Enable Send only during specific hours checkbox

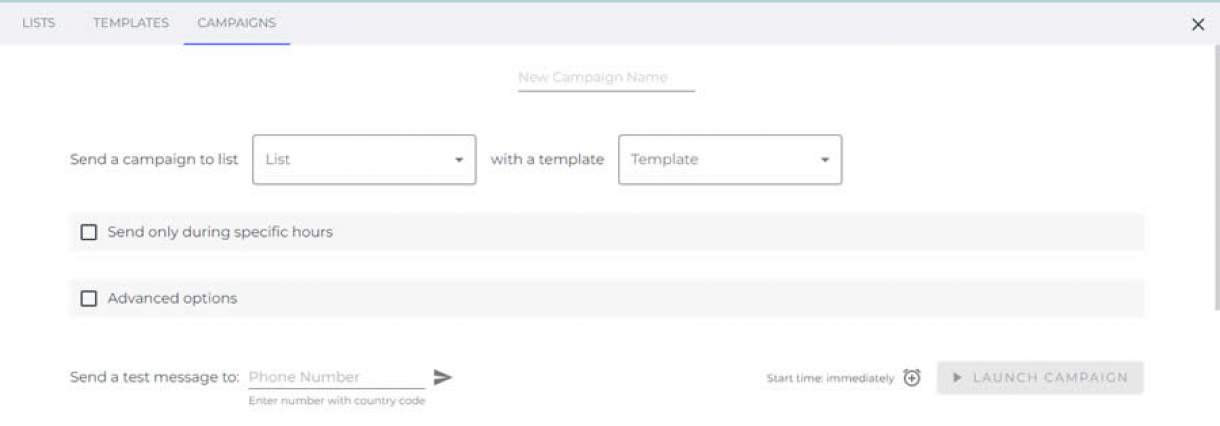[x=89, y=232]
